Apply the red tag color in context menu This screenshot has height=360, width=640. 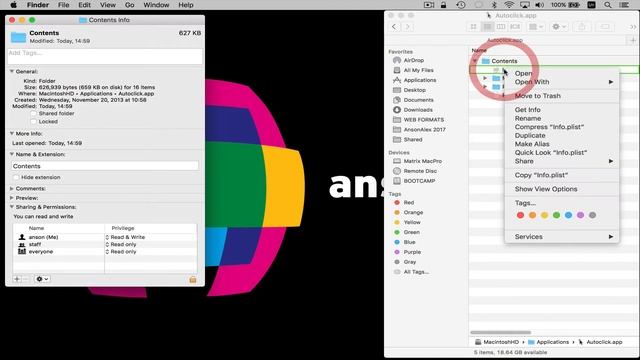[520, 215]
